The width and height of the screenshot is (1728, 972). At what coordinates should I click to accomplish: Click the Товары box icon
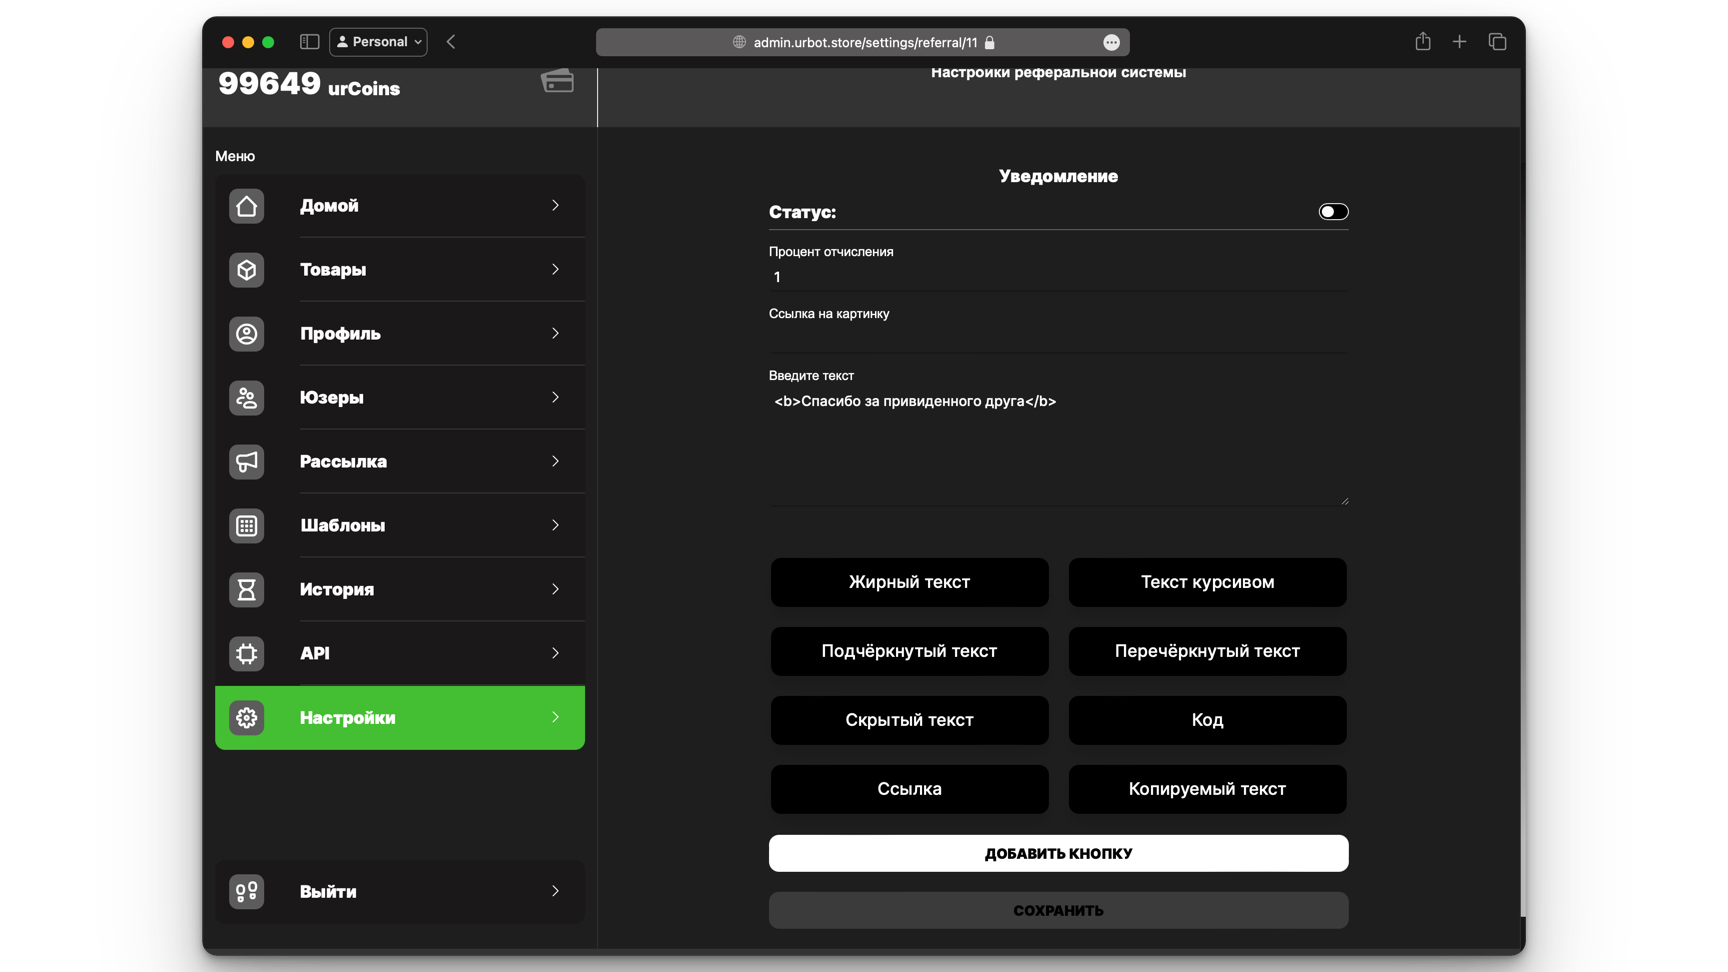coord(246,270)
